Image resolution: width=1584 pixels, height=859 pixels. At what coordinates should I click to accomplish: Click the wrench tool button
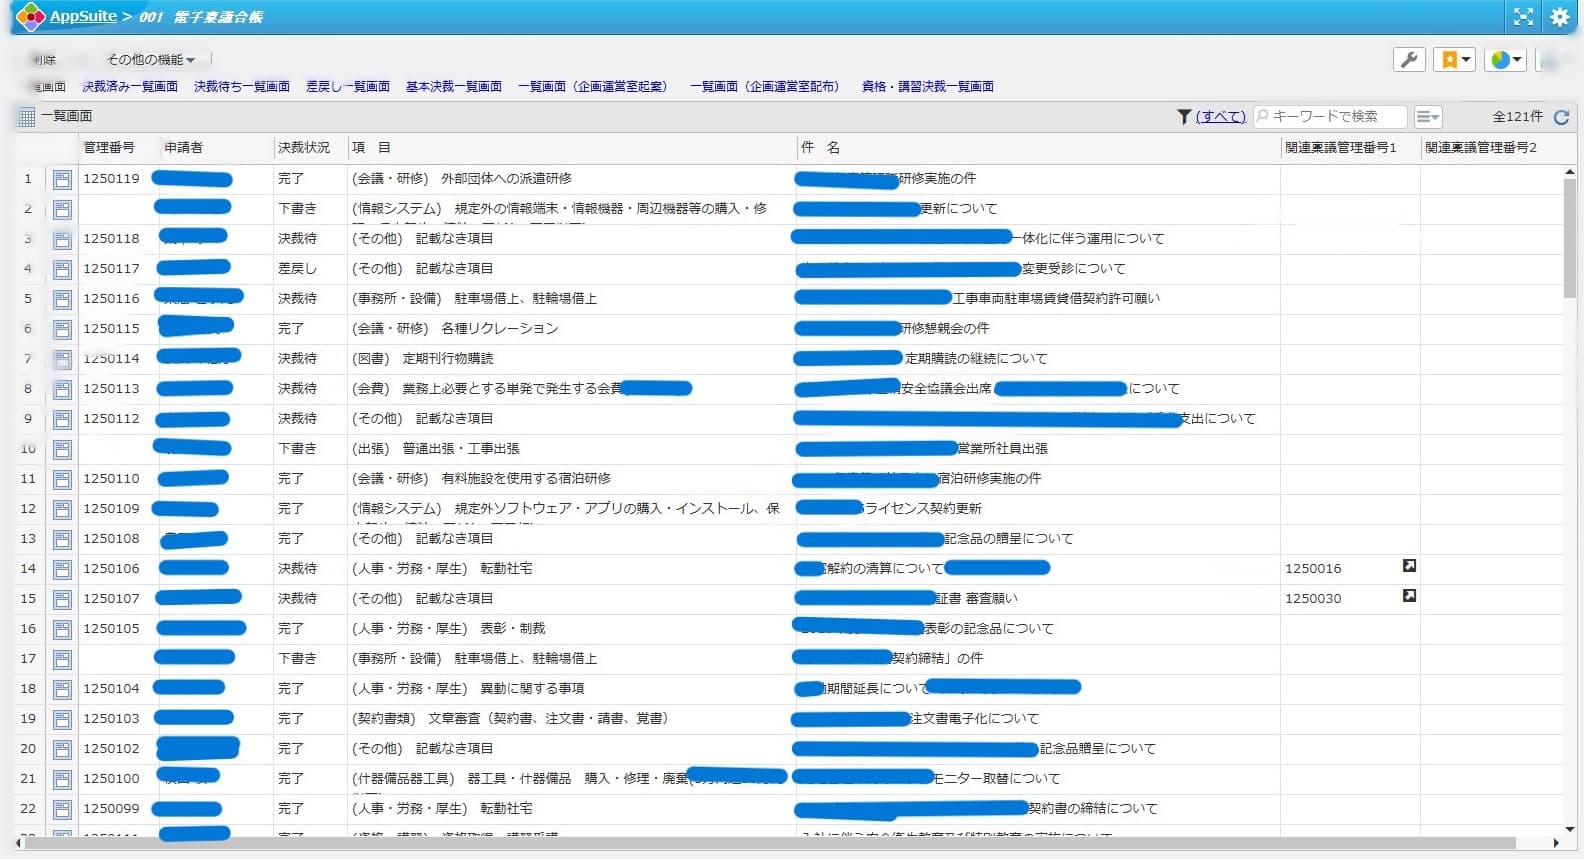point(1409,60)
